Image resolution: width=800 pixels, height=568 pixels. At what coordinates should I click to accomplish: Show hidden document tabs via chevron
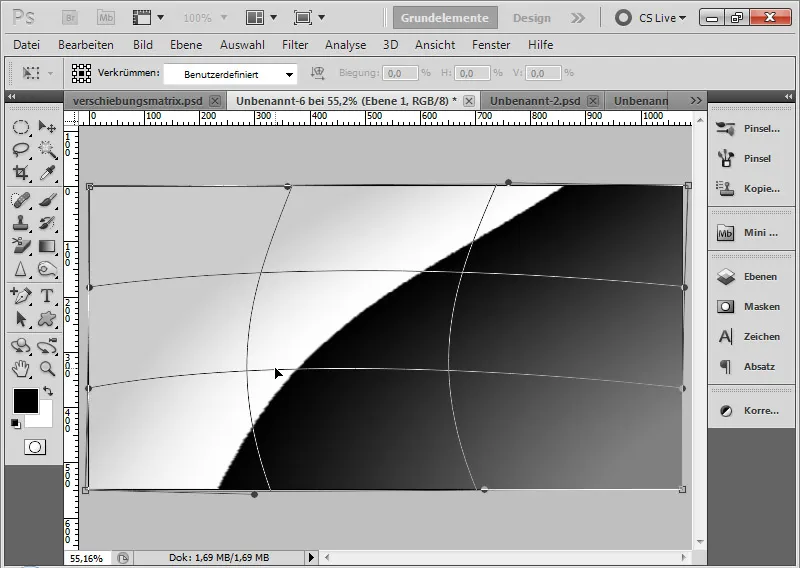coord(696,101)
